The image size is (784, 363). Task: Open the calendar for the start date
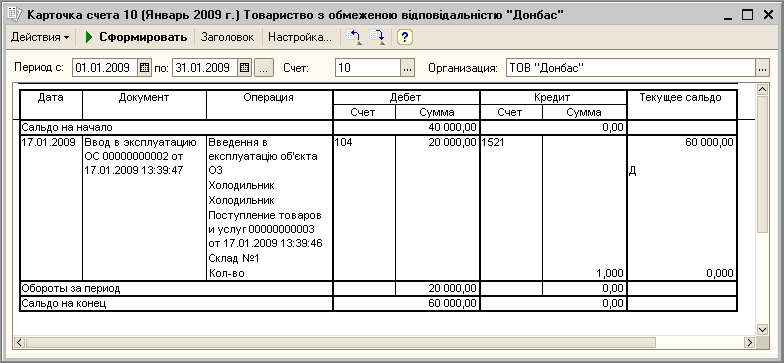point(144,68)
